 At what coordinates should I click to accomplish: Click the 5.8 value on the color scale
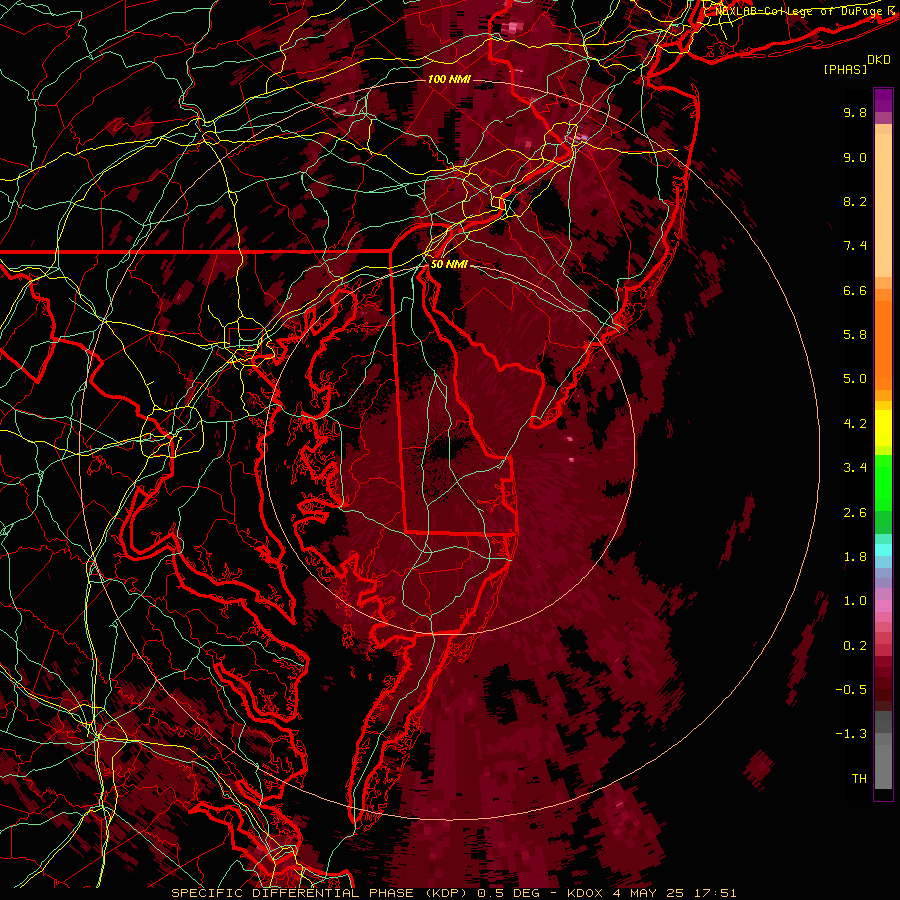(x=855, y=335)
